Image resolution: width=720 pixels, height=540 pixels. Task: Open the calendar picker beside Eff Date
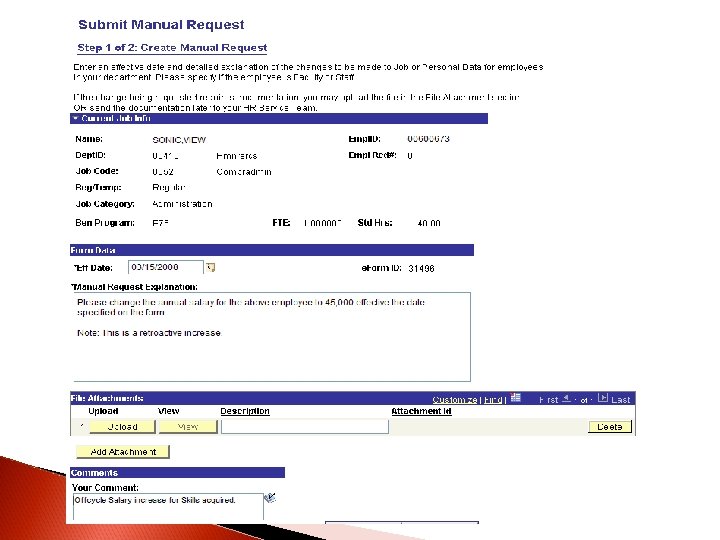click(x=211, y=267)
